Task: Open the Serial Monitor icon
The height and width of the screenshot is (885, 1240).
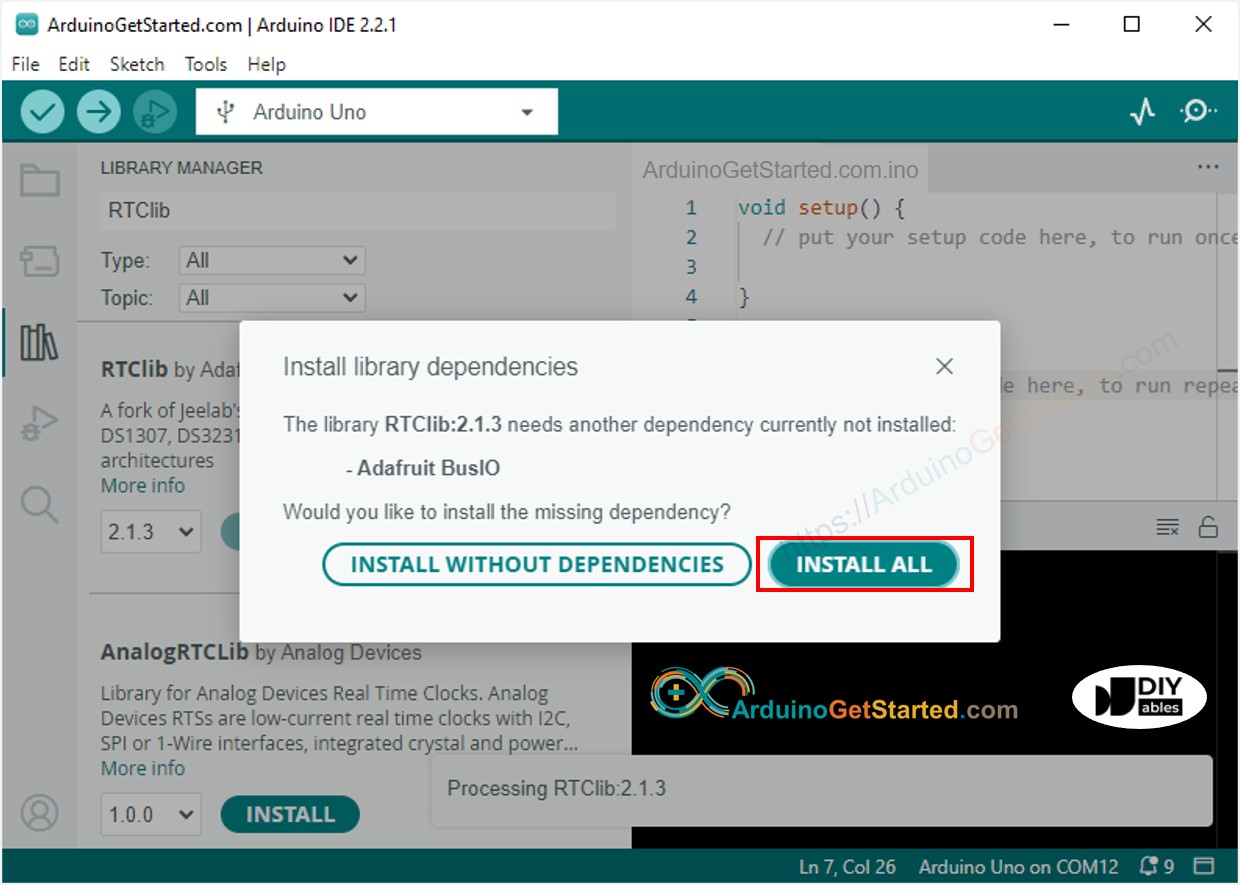Action: click(x=1198, y=111)
